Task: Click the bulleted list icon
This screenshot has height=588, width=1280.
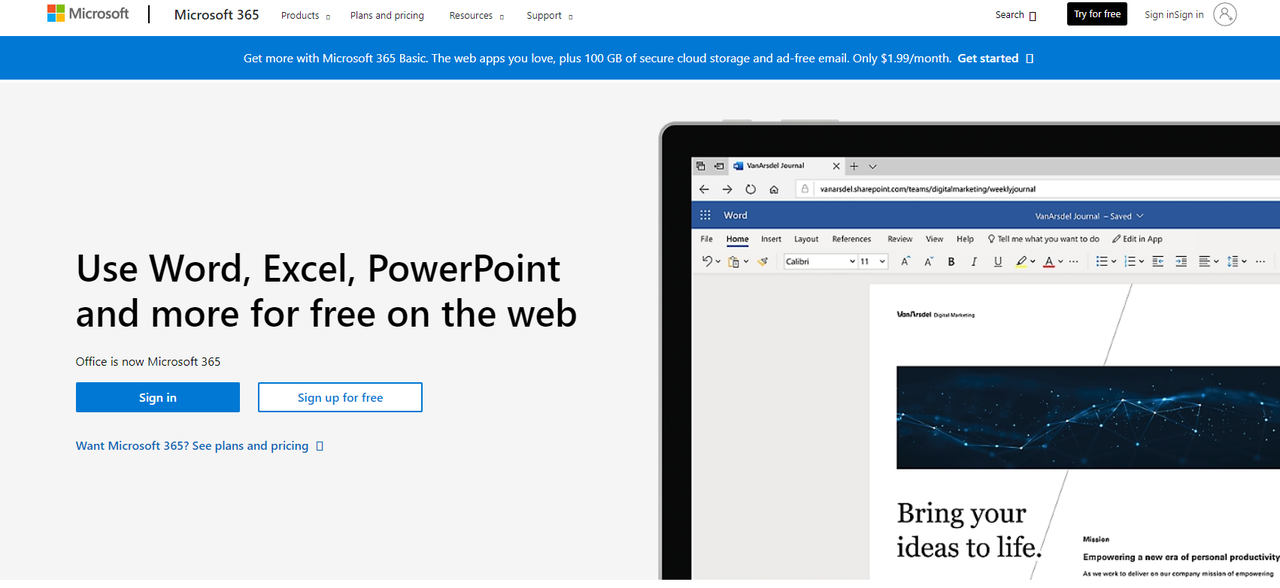Action: coord(1102,261)
